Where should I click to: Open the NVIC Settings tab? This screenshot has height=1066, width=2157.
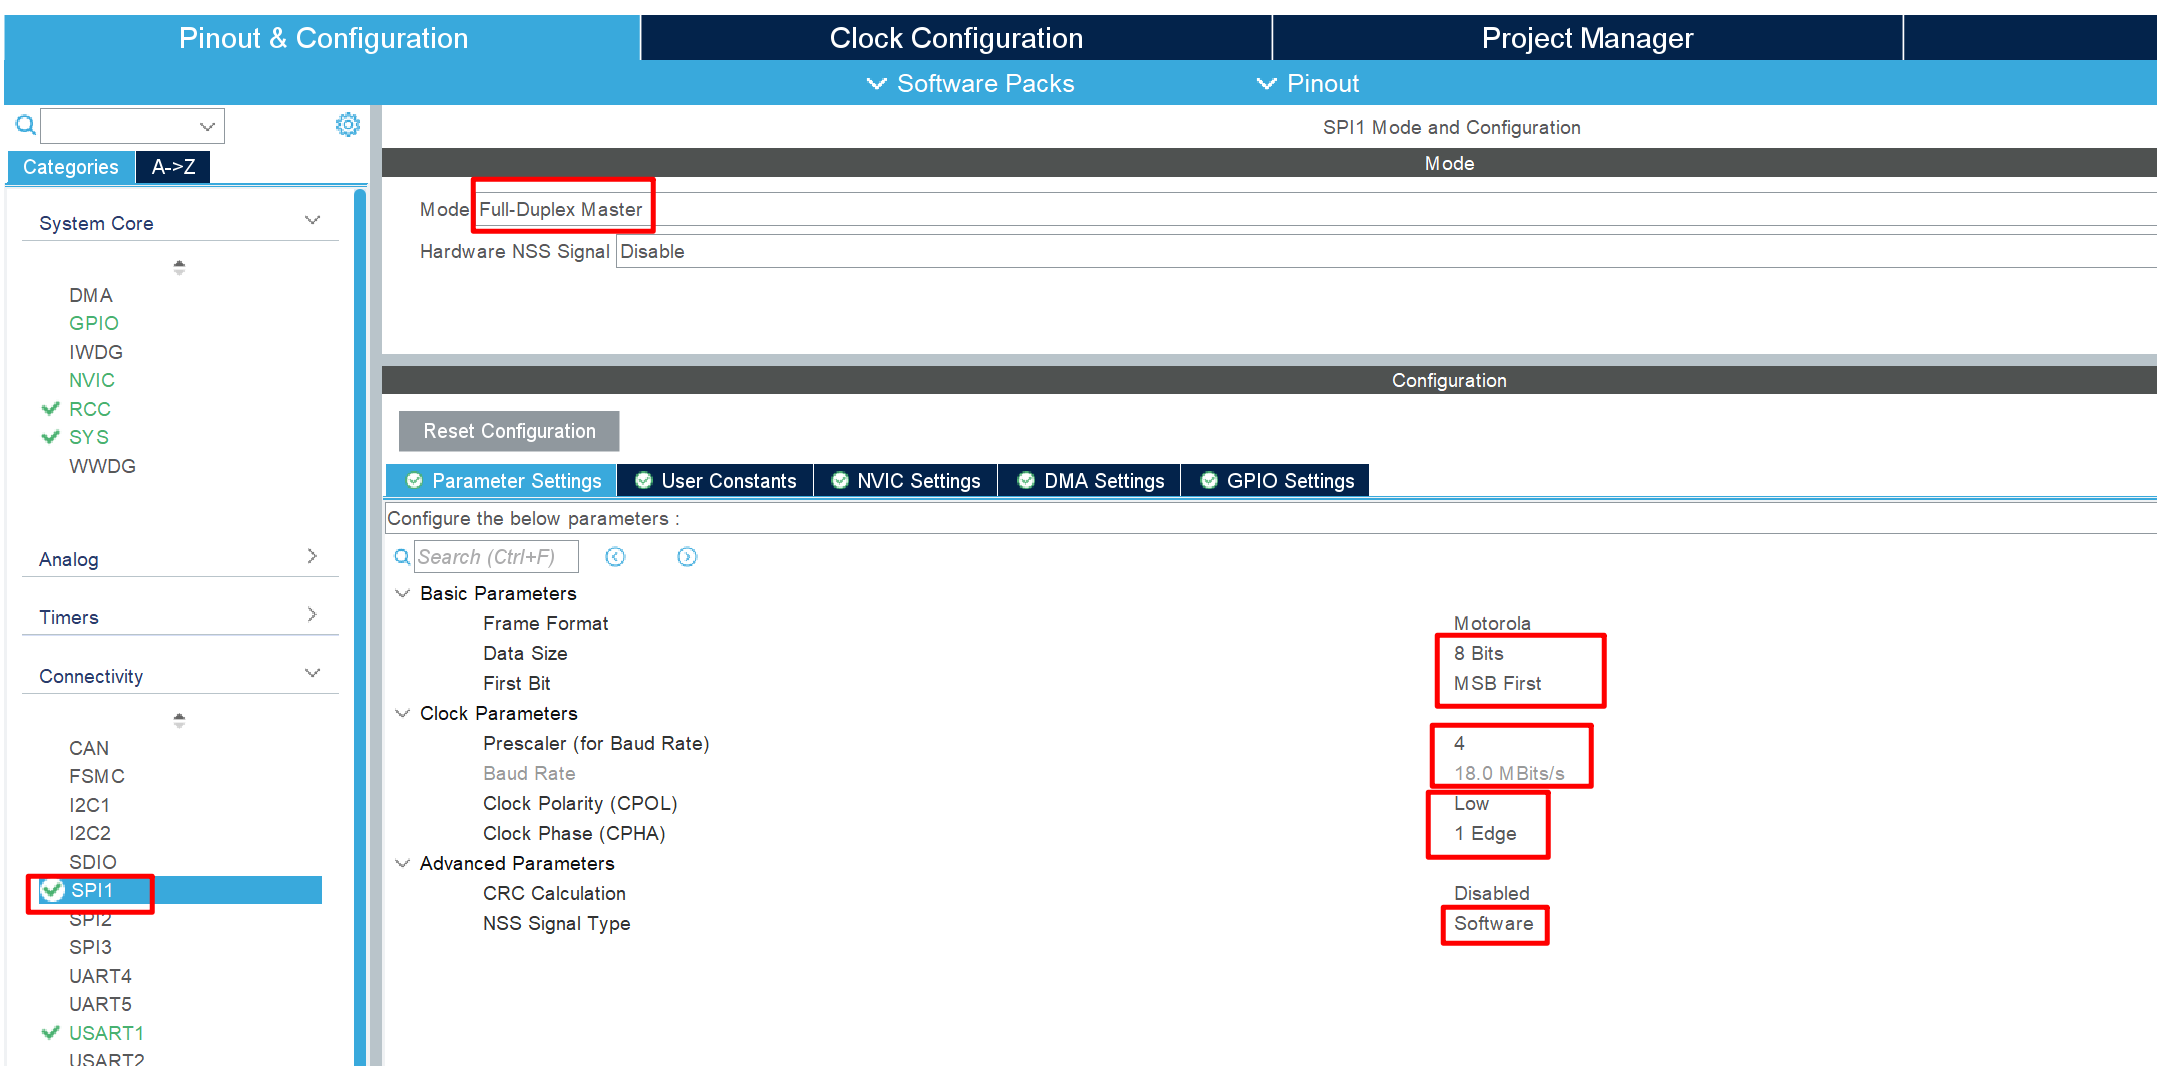tap(905, 481)
